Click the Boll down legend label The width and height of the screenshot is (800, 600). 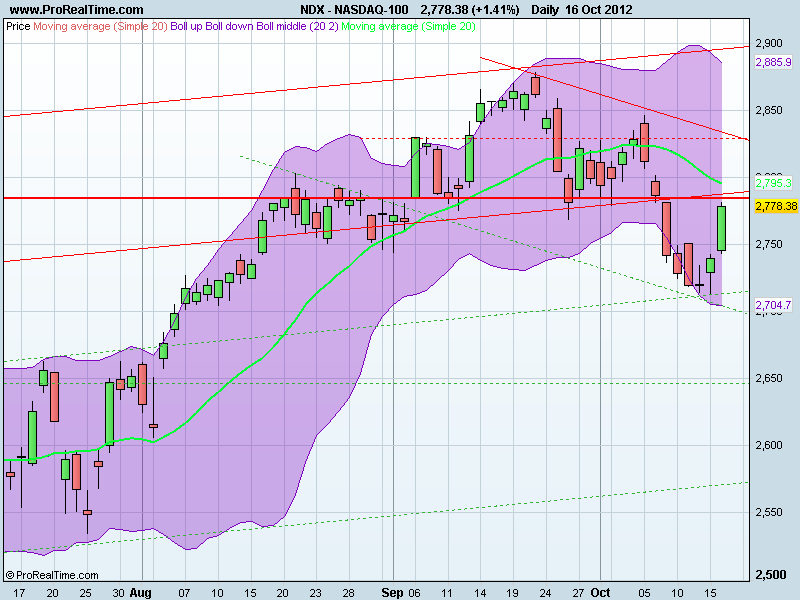pos(229,26)
